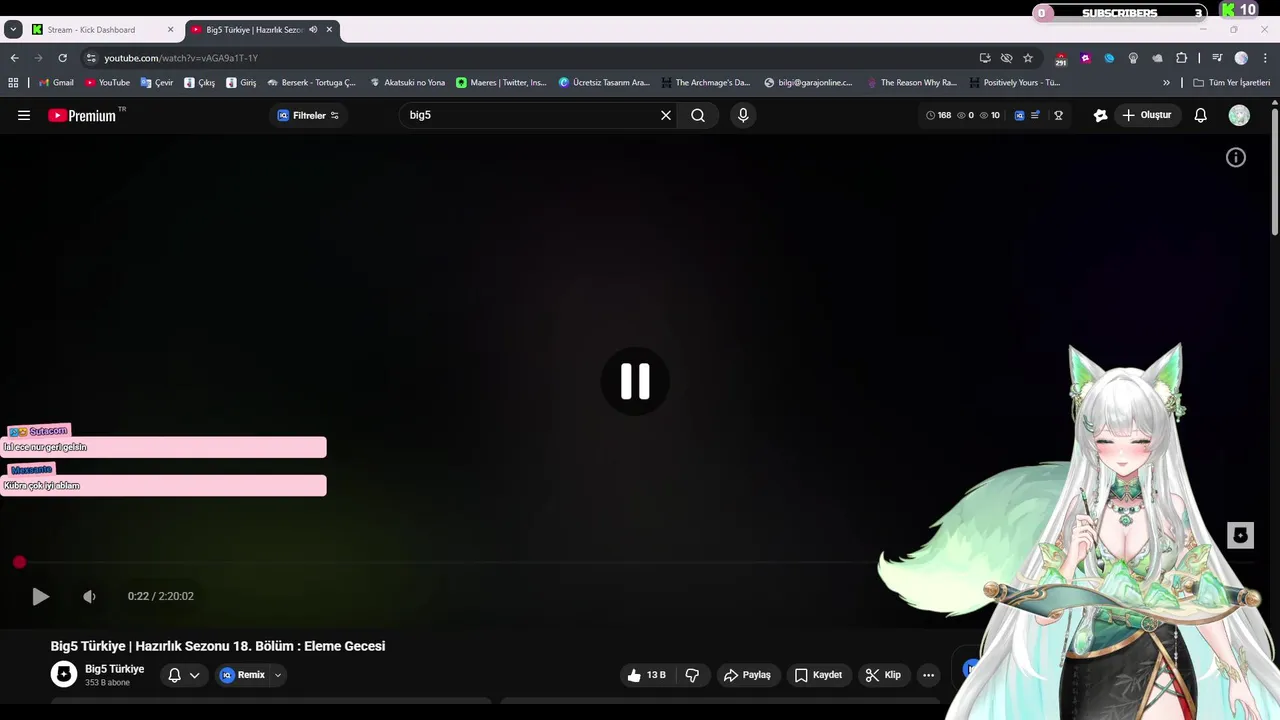
Task: Click the overlay download icon on video
Action: (x=1240, y=535)
